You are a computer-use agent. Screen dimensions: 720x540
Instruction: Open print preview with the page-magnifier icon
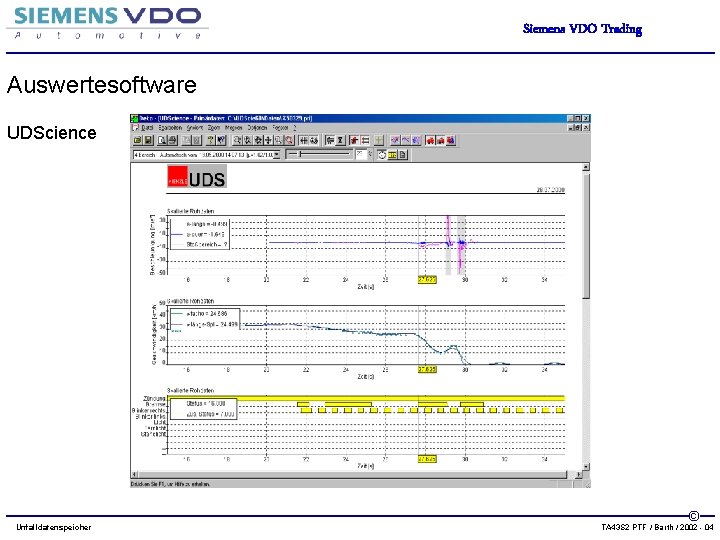(162, 140)
